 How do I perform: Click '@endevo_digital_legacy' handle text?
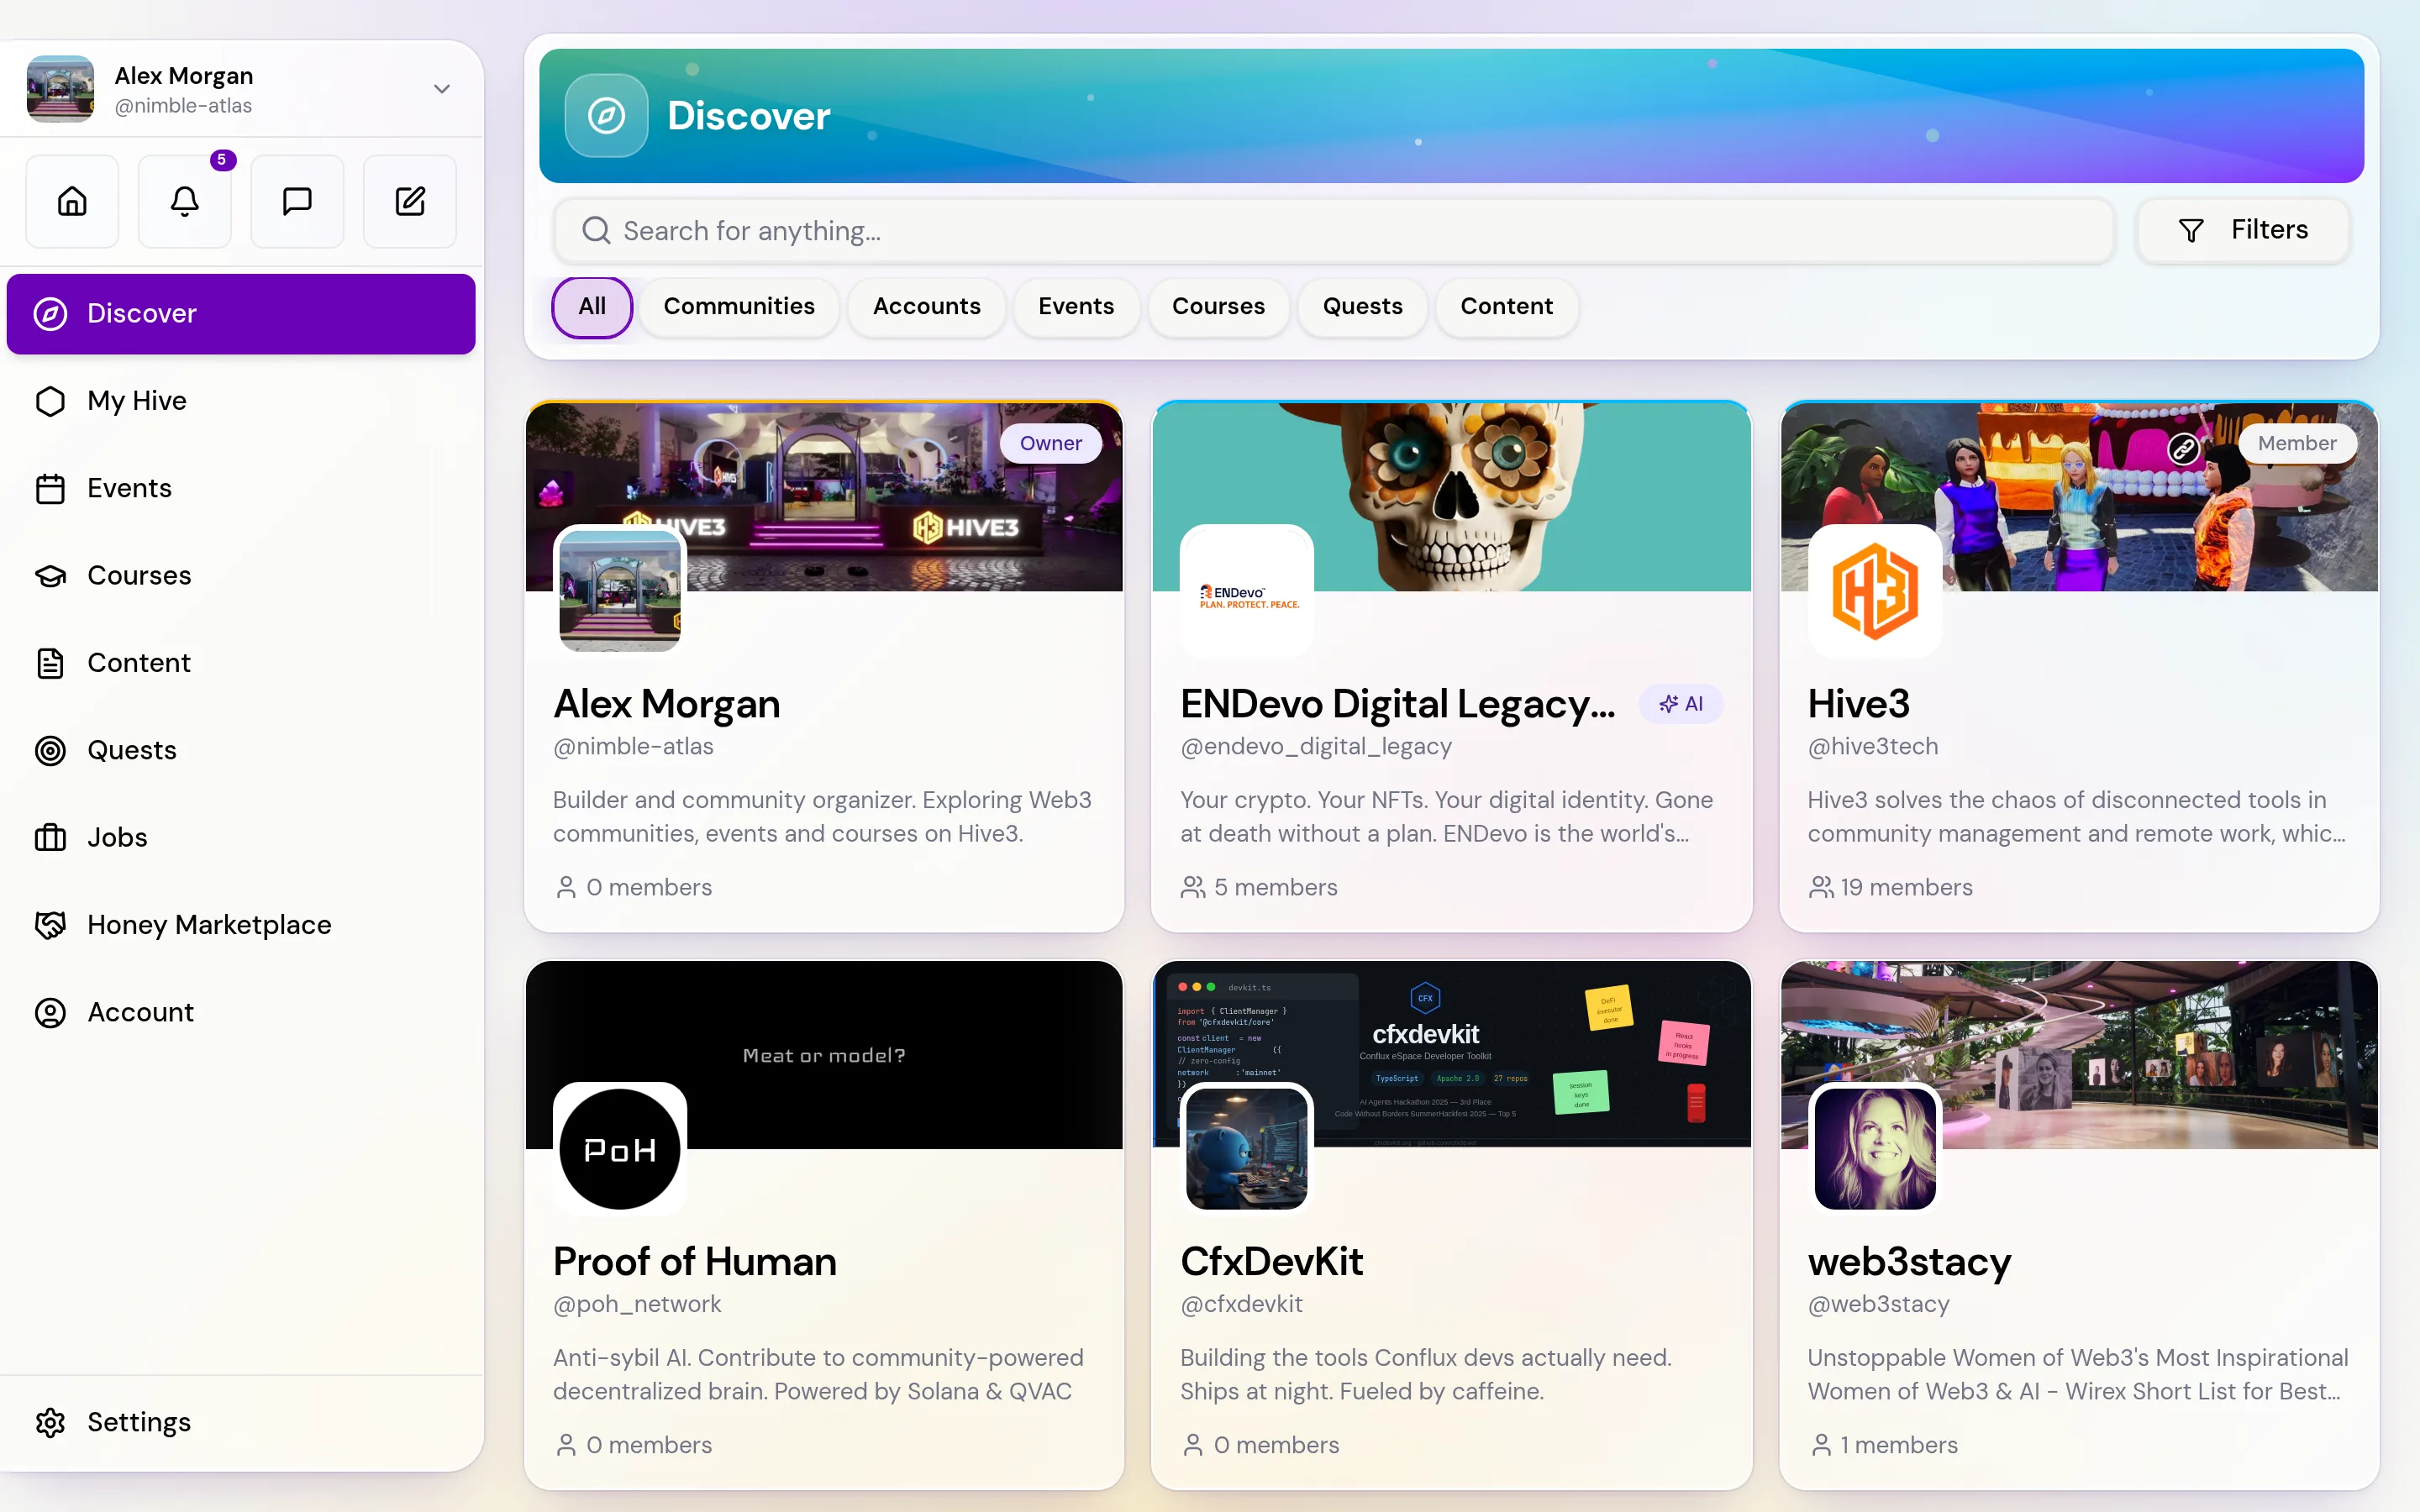pos(1316,746)
